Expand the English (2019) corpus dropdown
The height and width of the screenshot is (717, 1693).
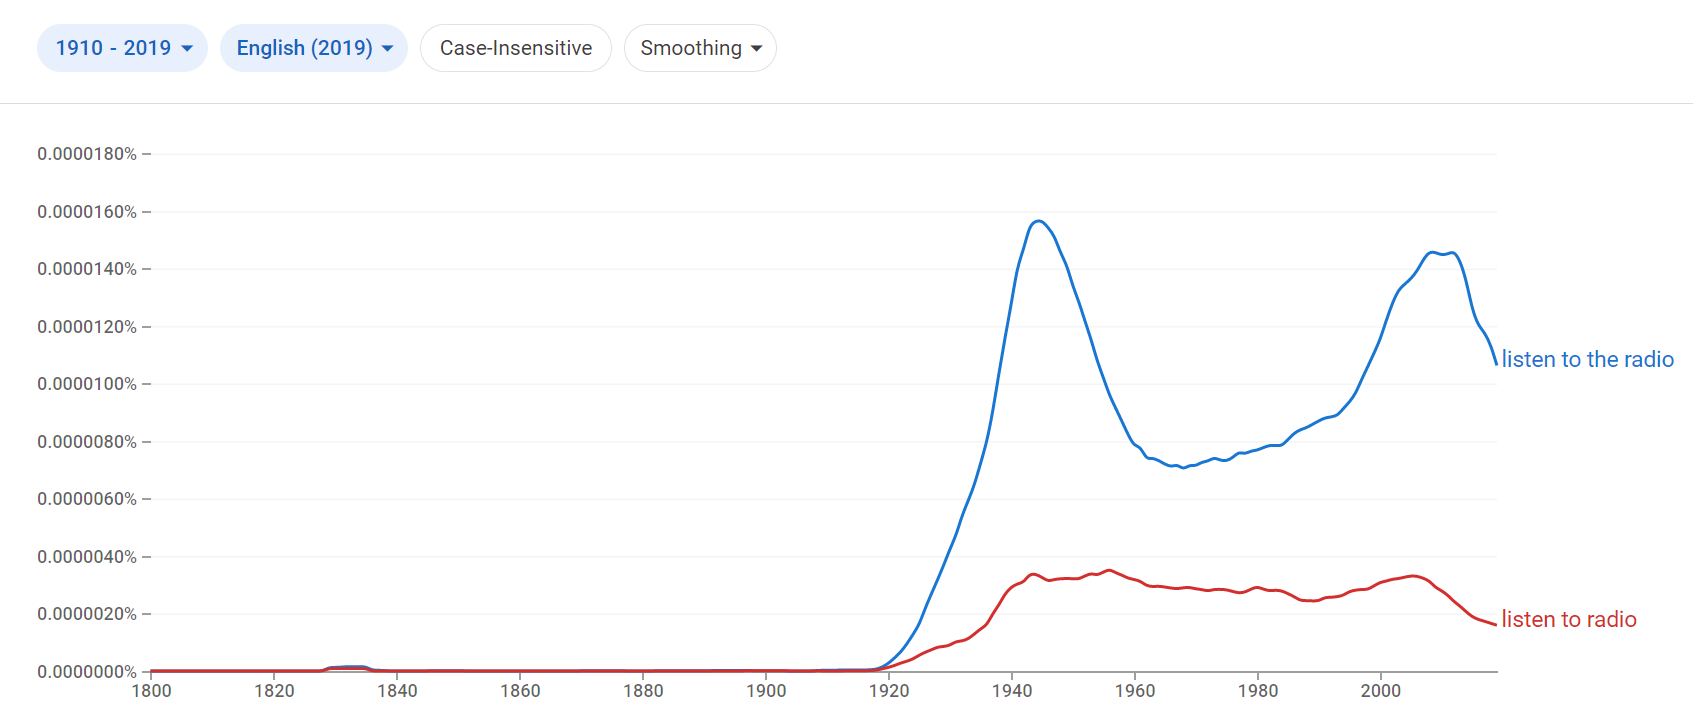coord(313,47)
